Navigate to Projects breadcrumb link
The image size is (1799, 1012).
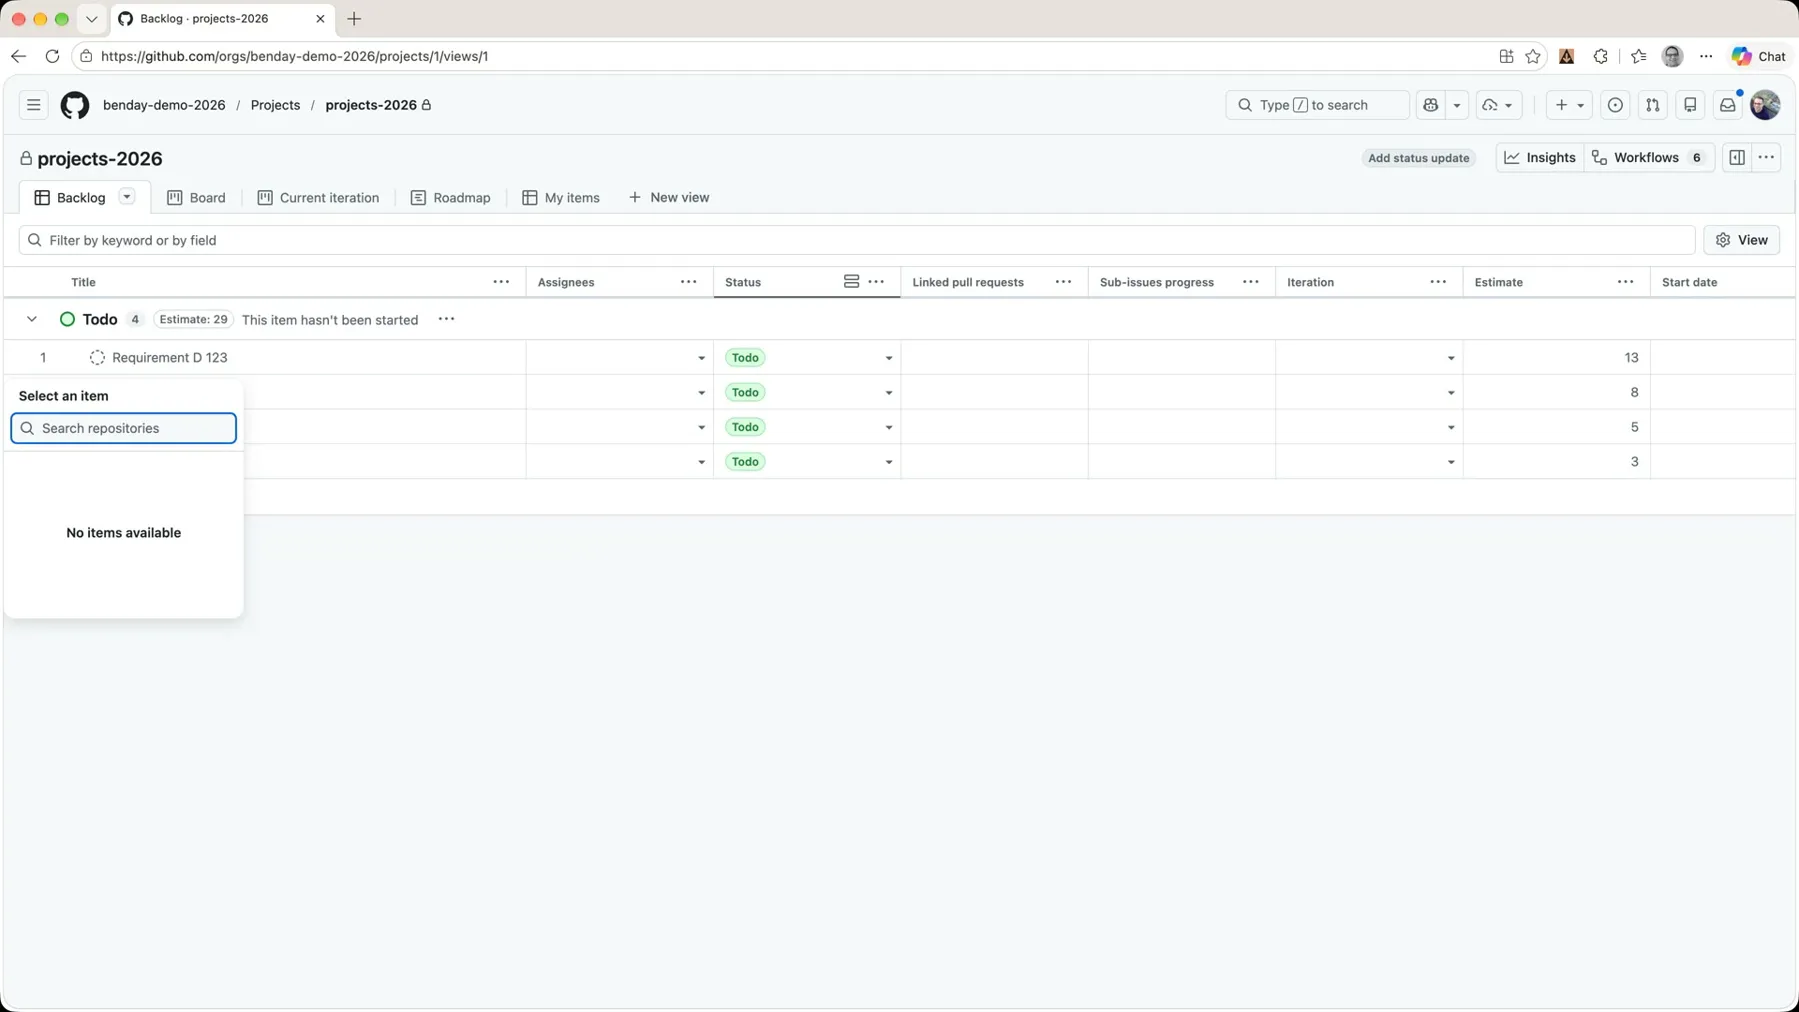(275, 105)
